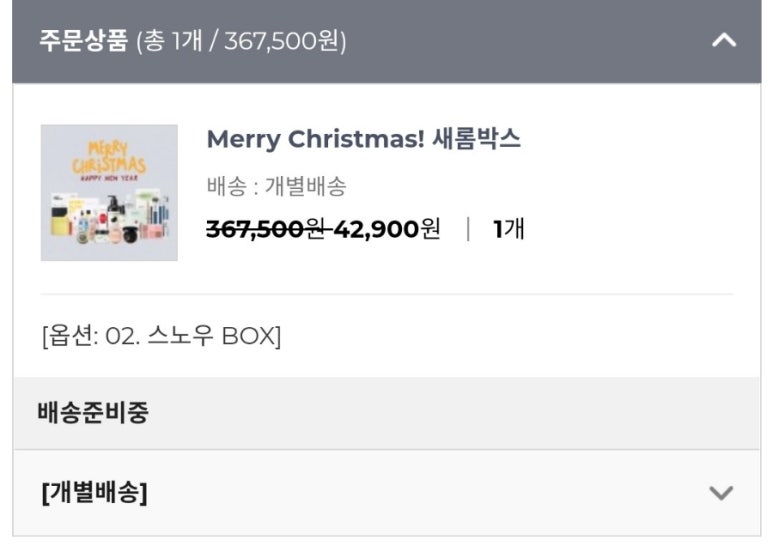Click the 총 1개 / 367,500원 summary text

[x=241, y=42]
